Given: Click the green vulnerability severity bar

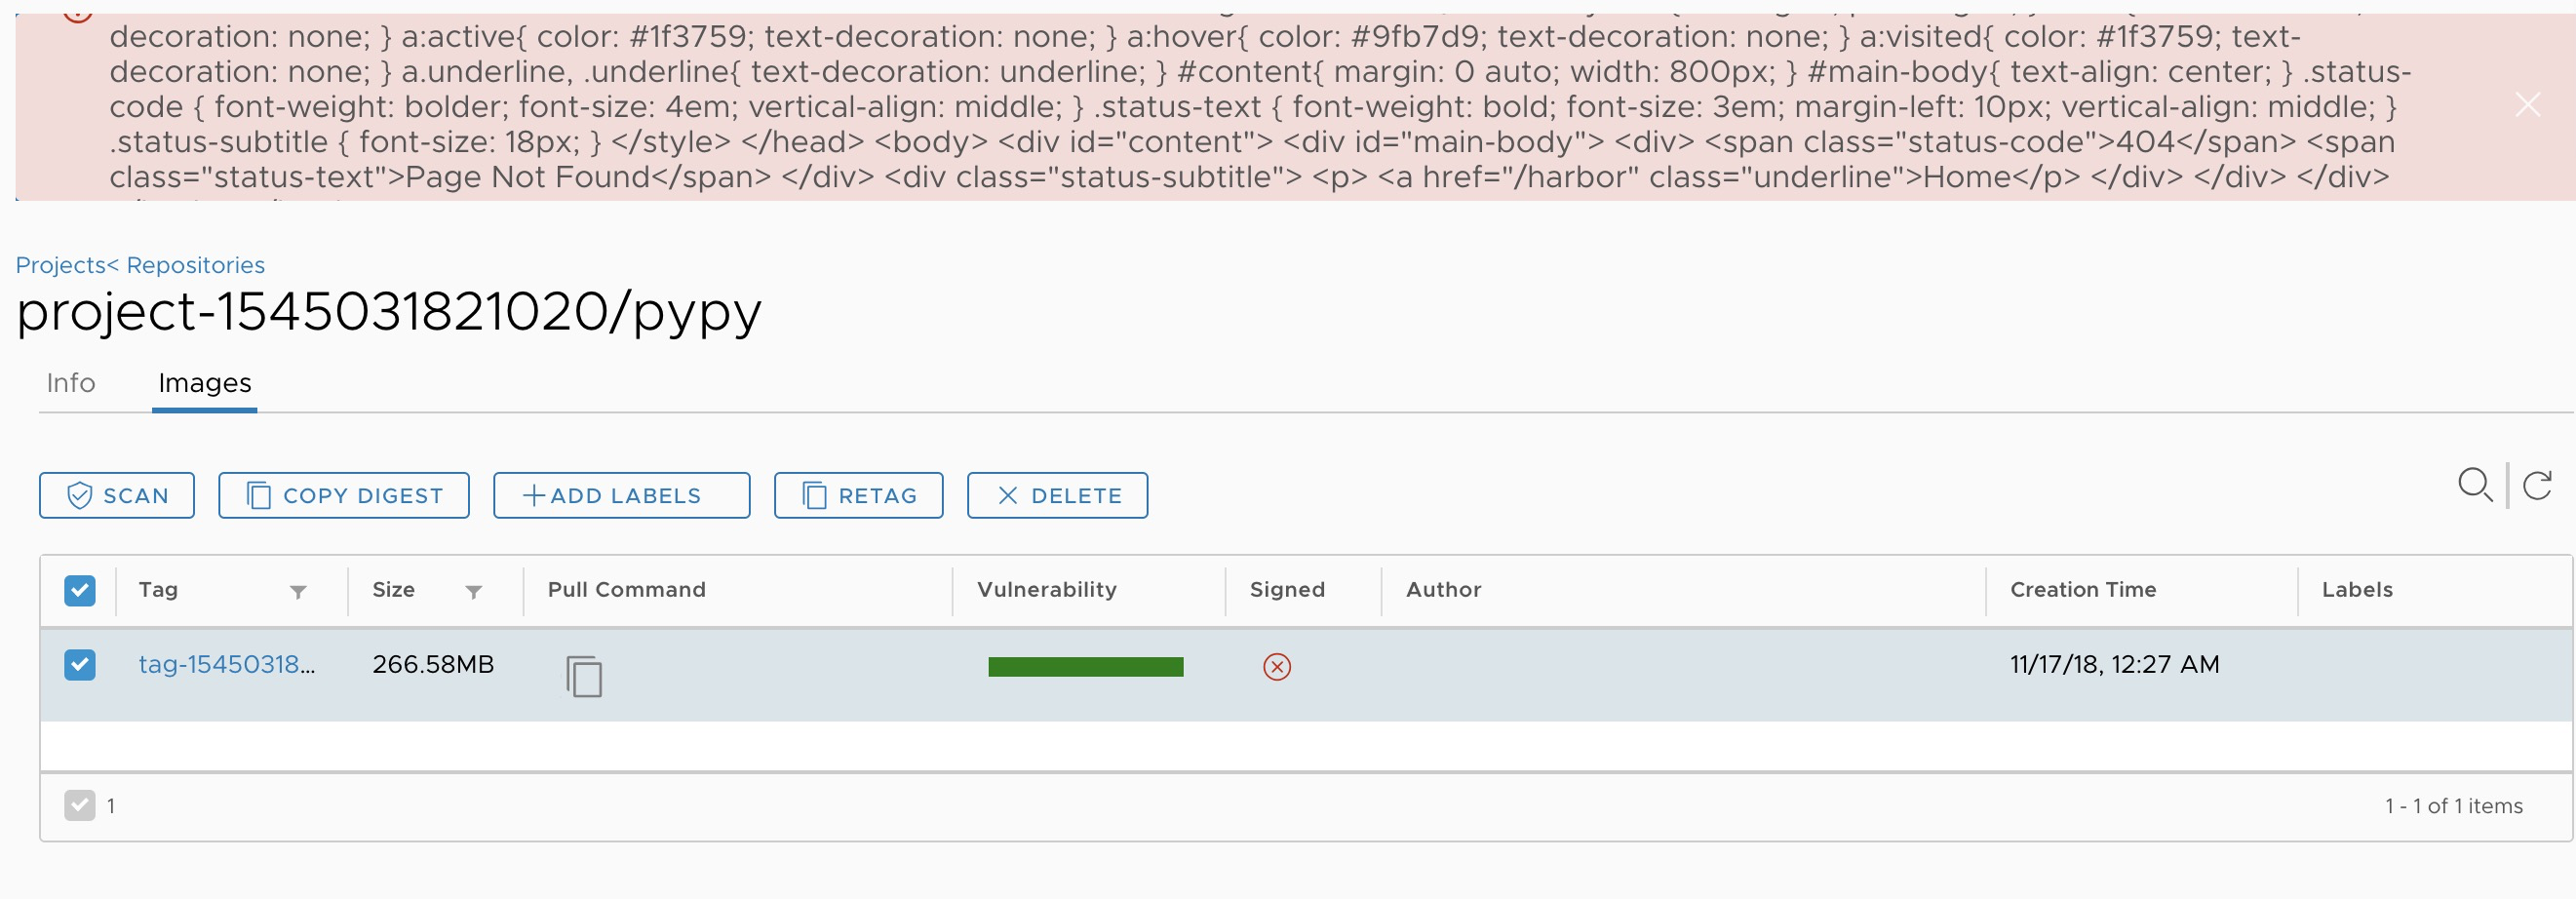Looking at the screenshot, I should click(x=1085, y=666).
